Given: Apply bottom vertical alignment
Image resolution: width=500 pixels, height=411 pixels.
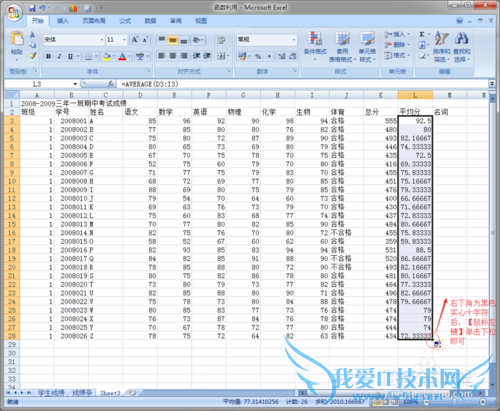Looking at the screenshot, I should [184, 40].
